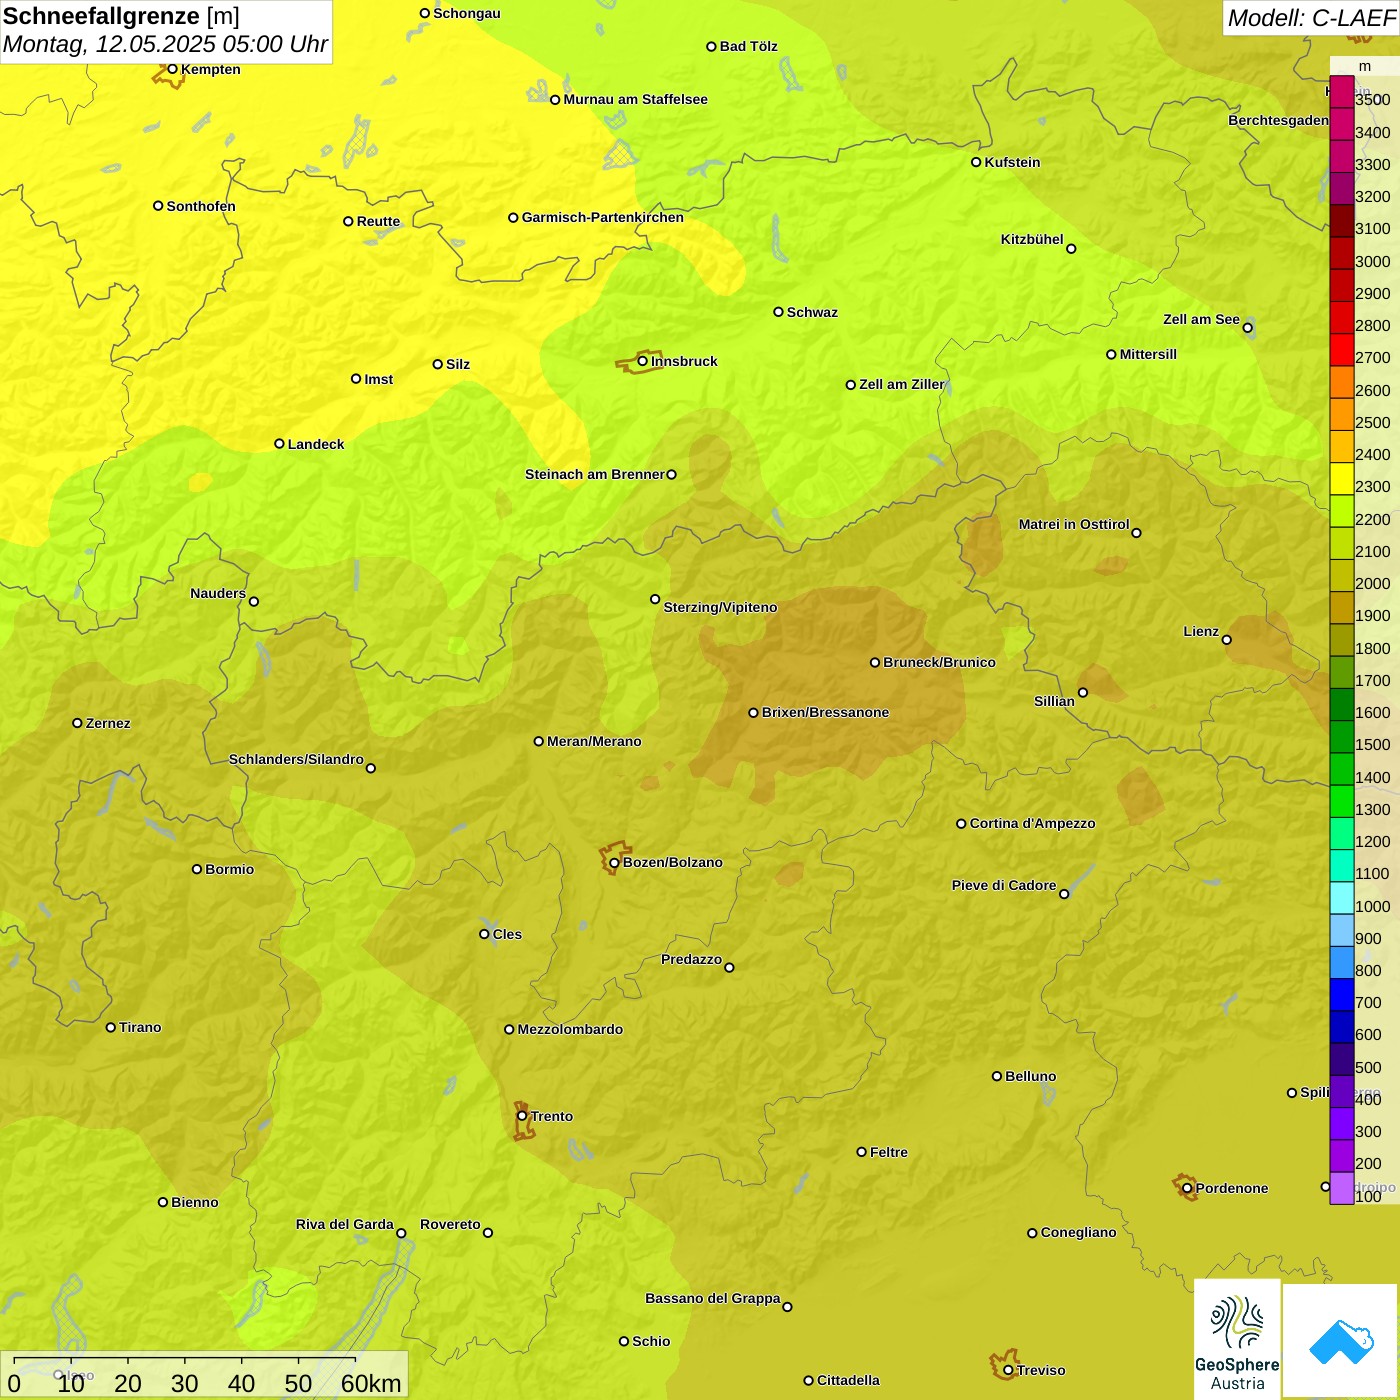This screenshot has height=1400, width=1400.
Task: Click the Mittersill label
Action: [1148, 354]
